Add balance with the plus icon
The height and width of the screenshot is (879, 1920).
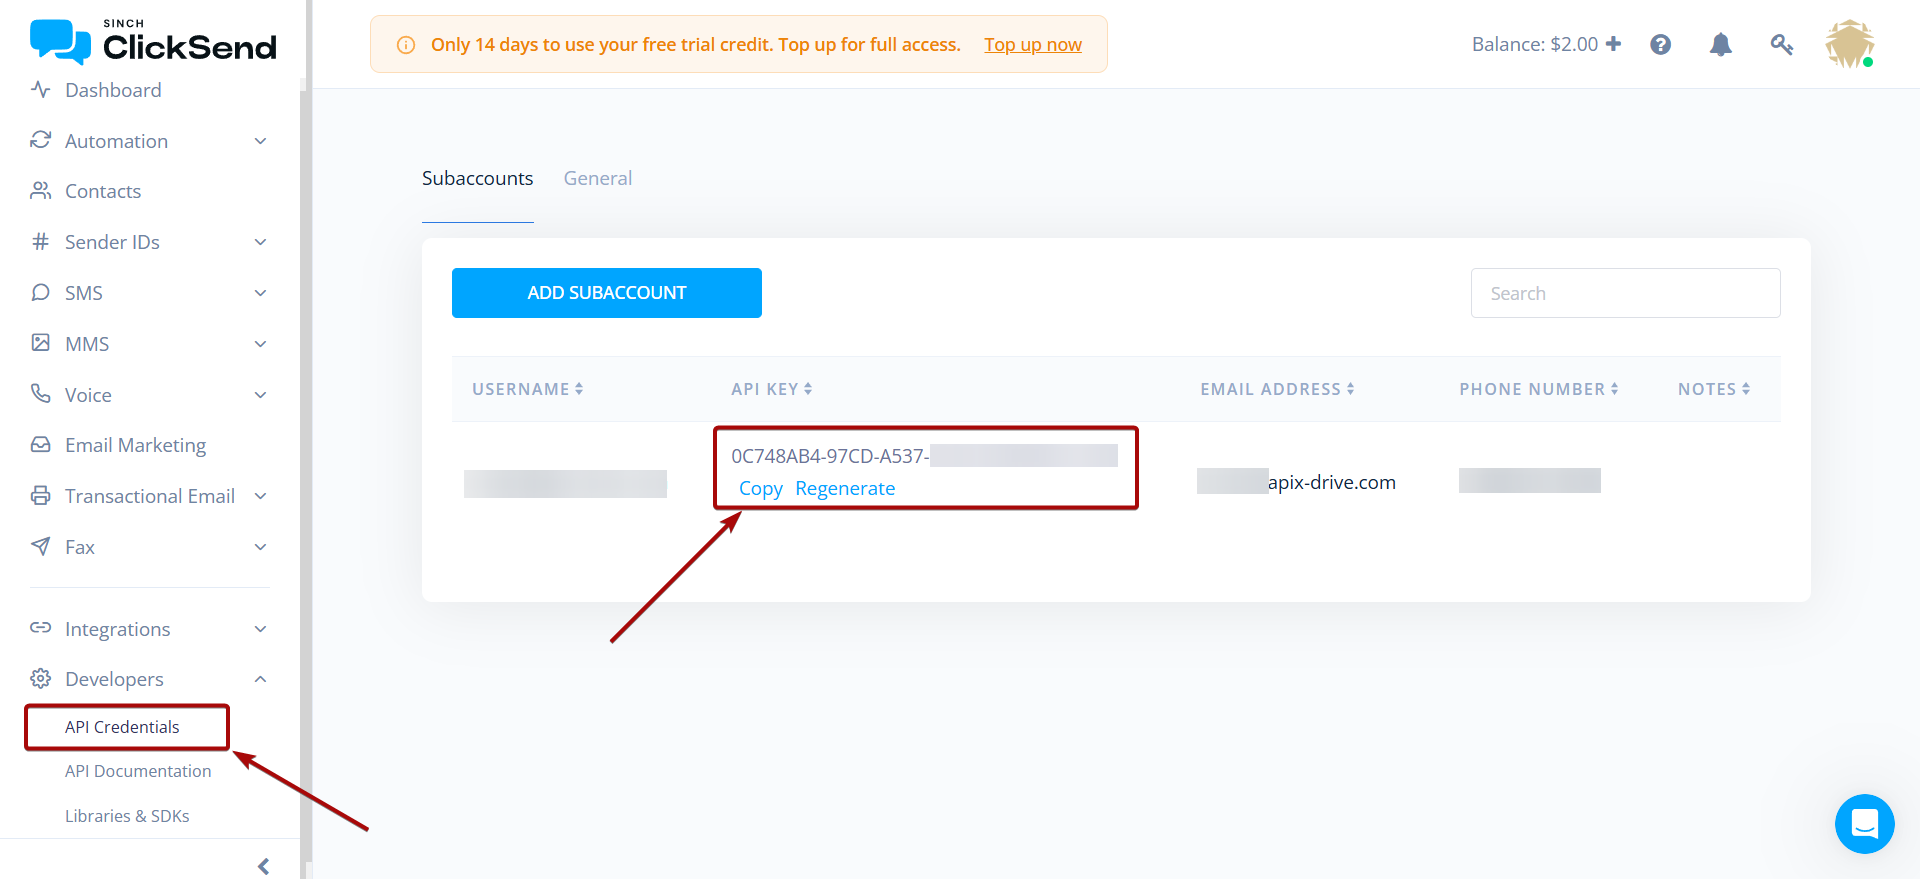(x=1613, y=44)
